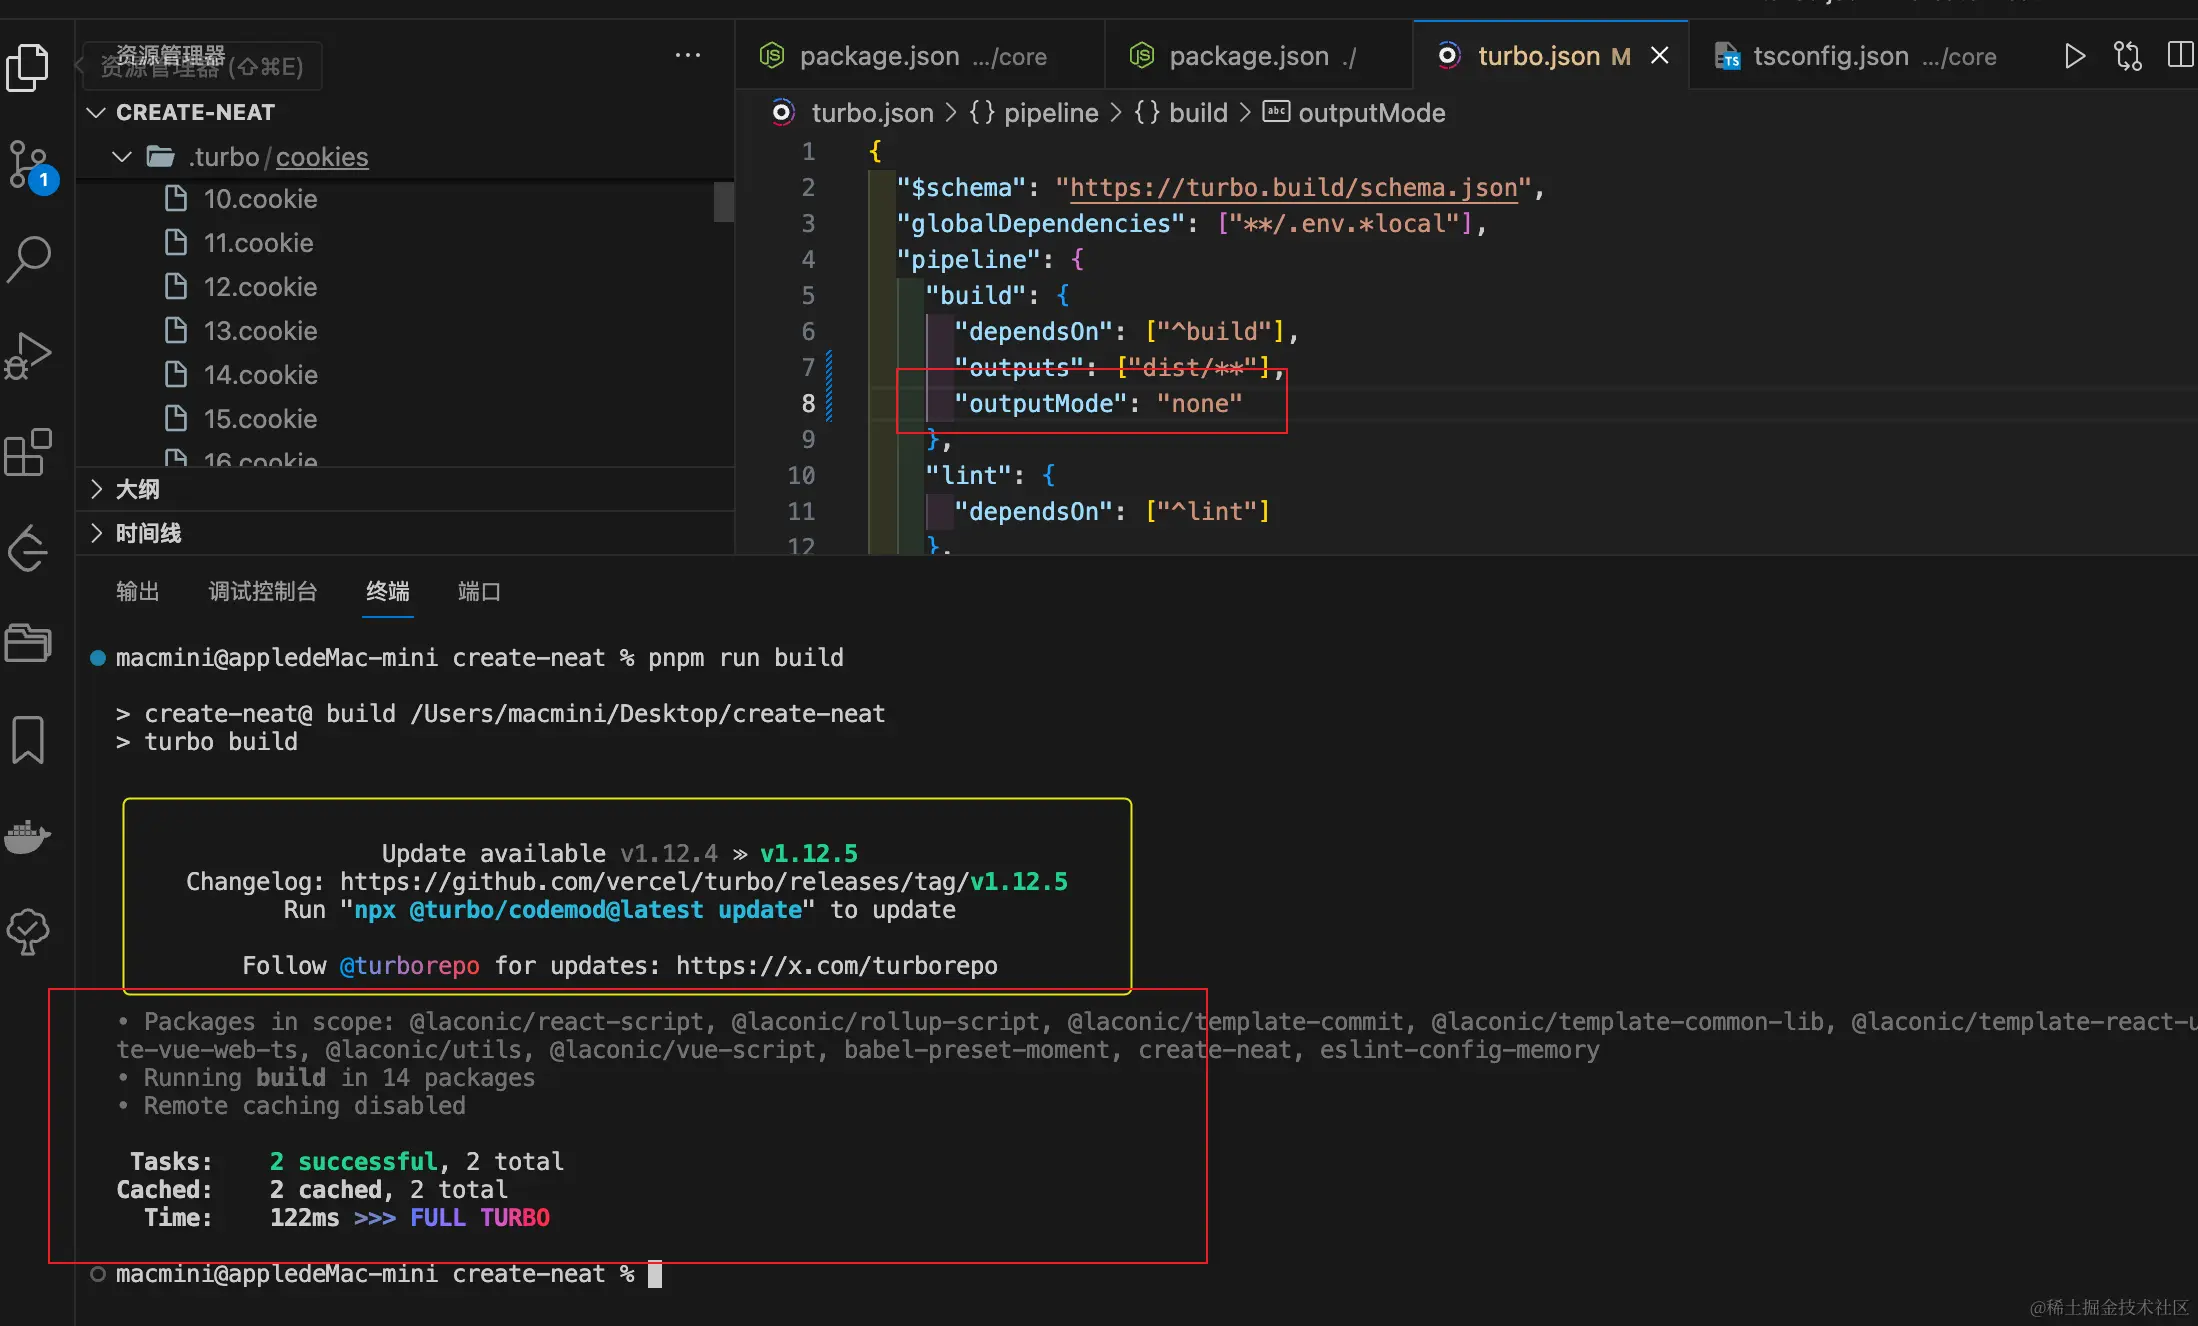Click the "dependsOn" key under build
The height and width of the screenshot is (1326, 2198).
[1033, 332]
